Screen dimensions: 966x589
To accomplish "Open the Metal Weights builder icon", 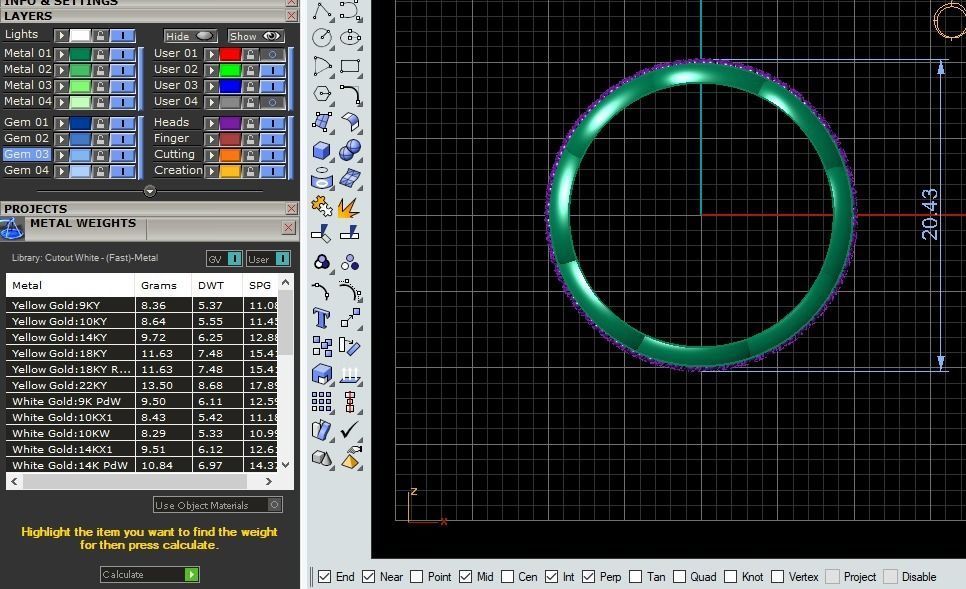I will (x=11, y=229).
